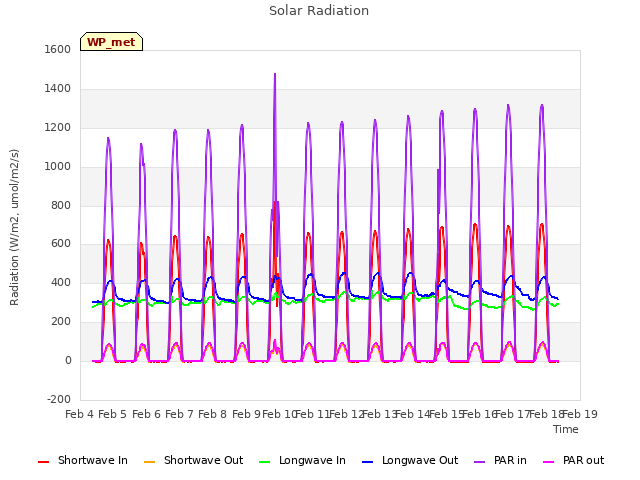This screenshot has width=640, height=480.
Task: Click the Feb 6 x-axis tick label
Action: coord(146,414)
